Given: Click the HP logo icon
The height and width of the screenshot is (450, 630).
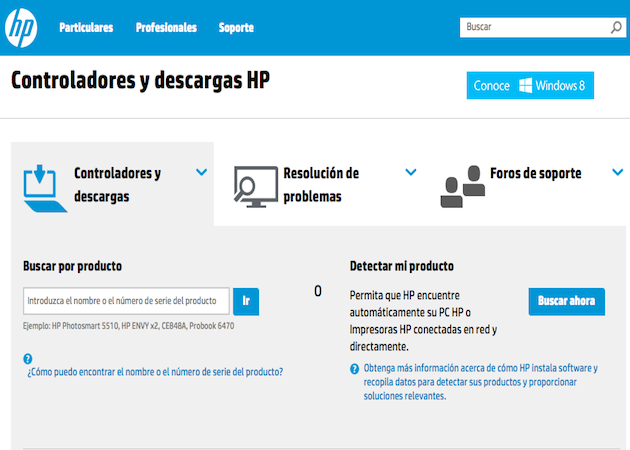Looking at the screenshot, I should click(x=21, y=28).
